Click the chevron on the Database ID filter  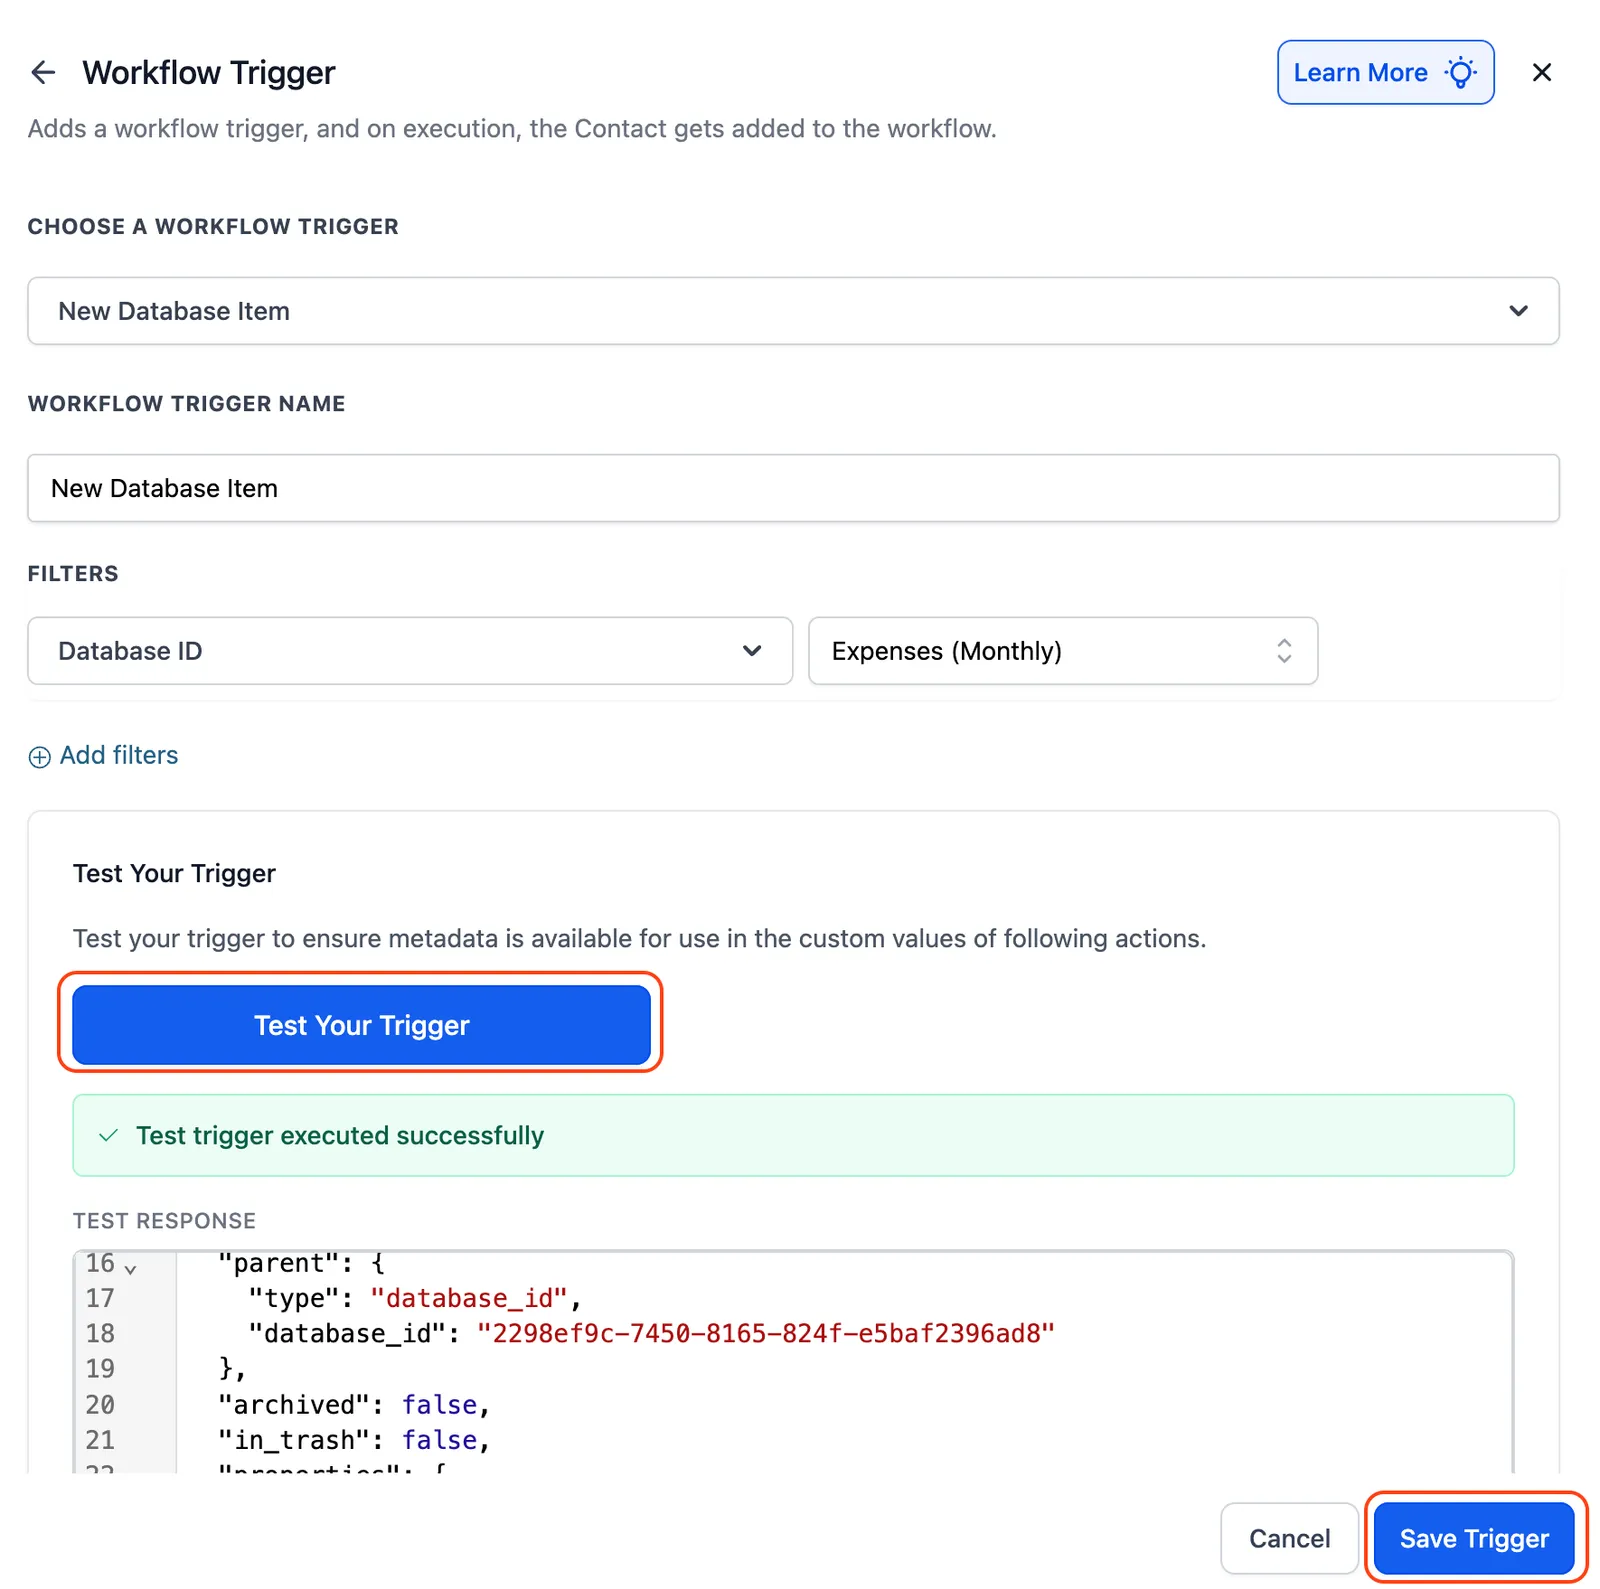pos(752,651)
